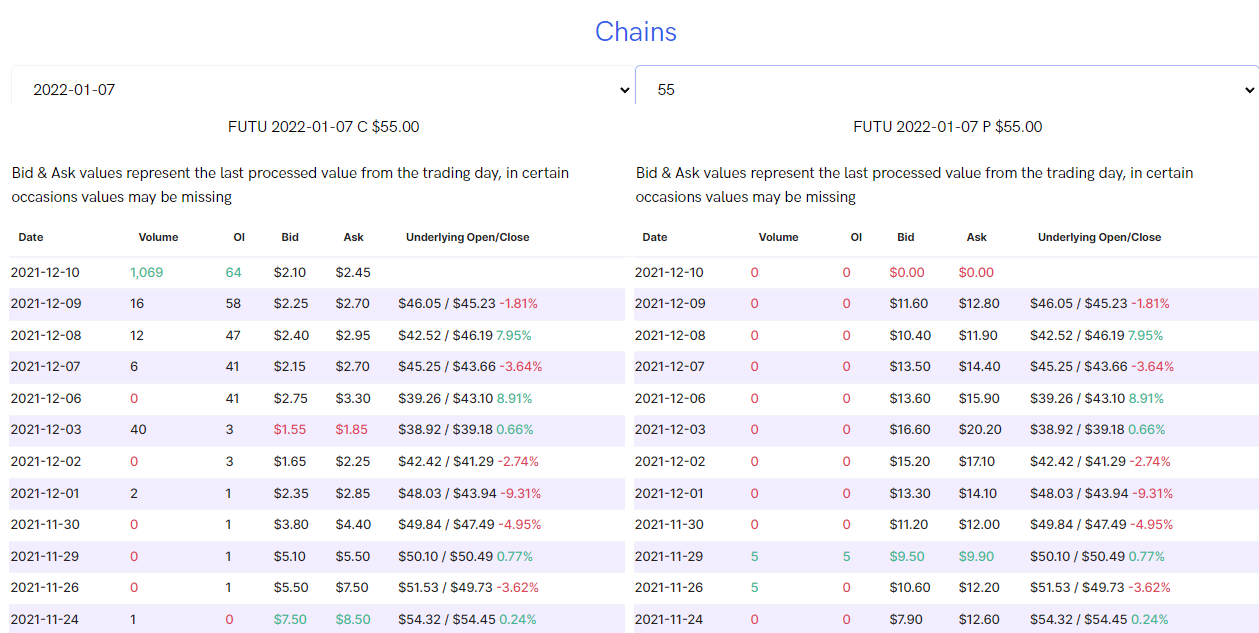1259x633 pixels.
Task: Click the Chains page heading
Action: click(x=635, y=32)
